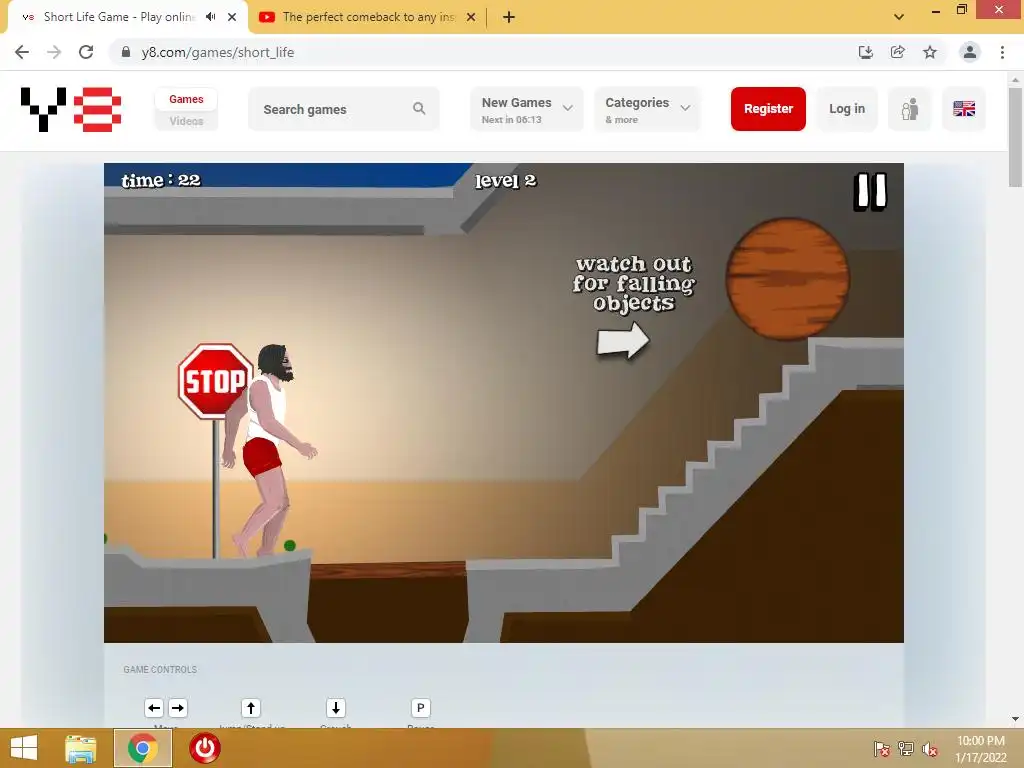
Task: Switch to The perfect comeback YouTube tab
Action: (x=368, y=17)
